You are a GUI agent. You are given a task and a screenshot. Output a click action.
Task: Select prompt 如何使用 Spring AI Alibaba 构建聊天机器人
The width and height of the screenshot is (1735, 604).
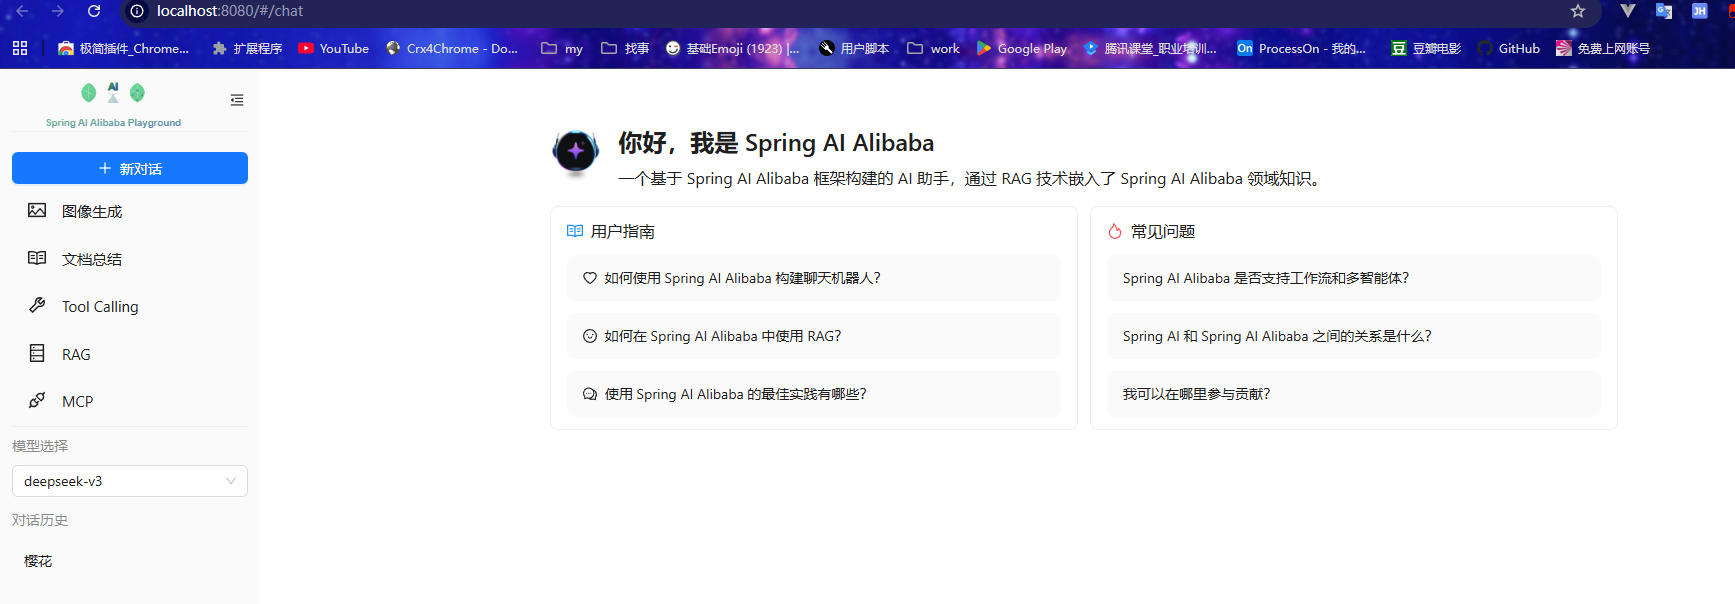(814, 278)
